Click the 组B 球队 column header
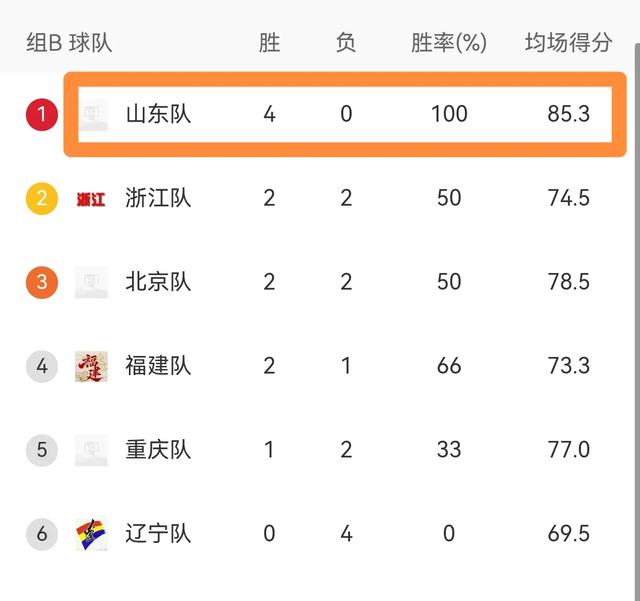 click(x=69, y=43)
